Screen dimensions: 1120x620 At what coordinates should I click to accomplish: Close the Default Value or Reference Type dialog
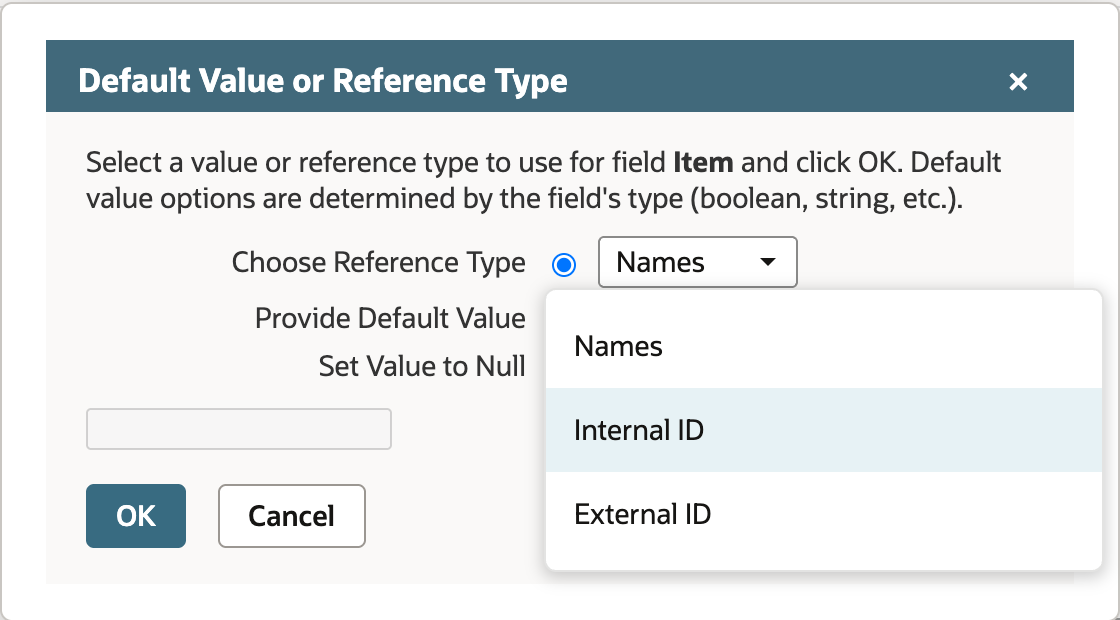tap(1018, 81)
